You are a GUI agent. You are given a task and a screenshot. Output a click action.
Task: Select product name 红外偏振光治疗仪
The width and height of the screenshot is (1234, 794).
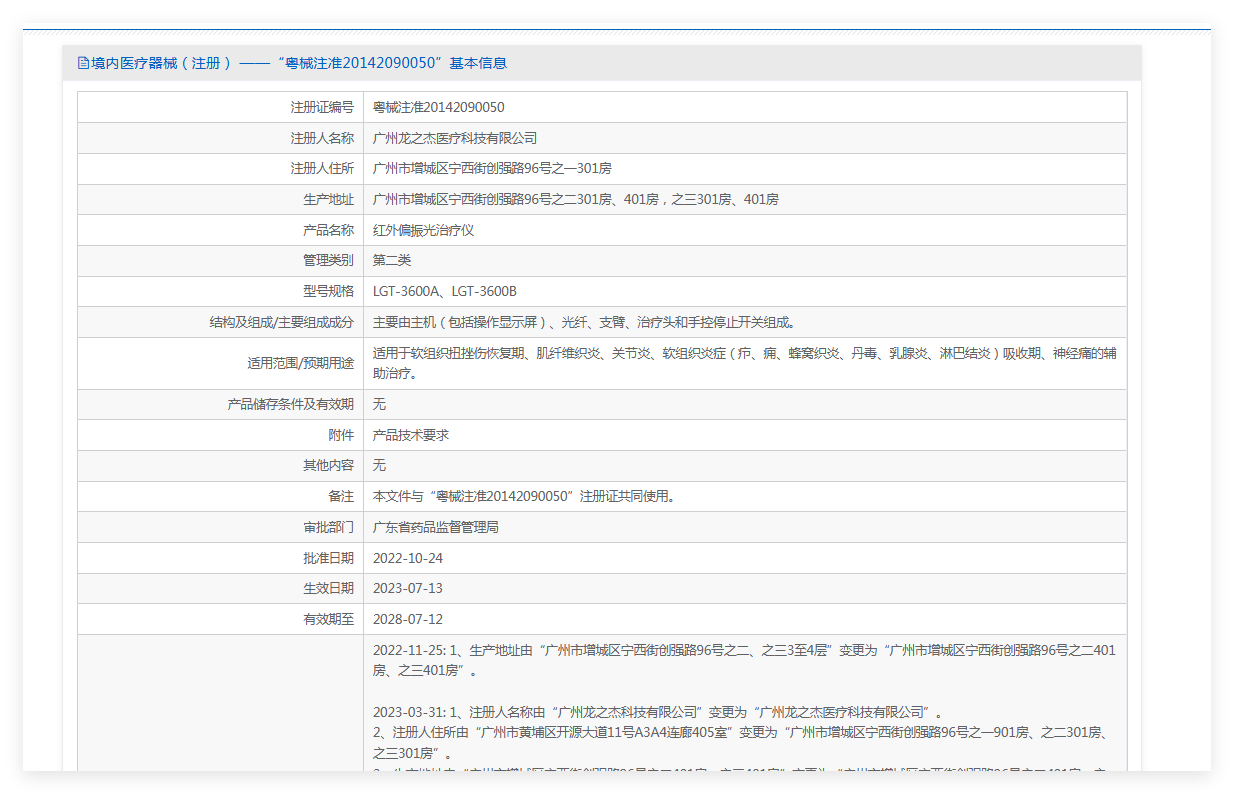pyautogui.click(x=423, y=230)
